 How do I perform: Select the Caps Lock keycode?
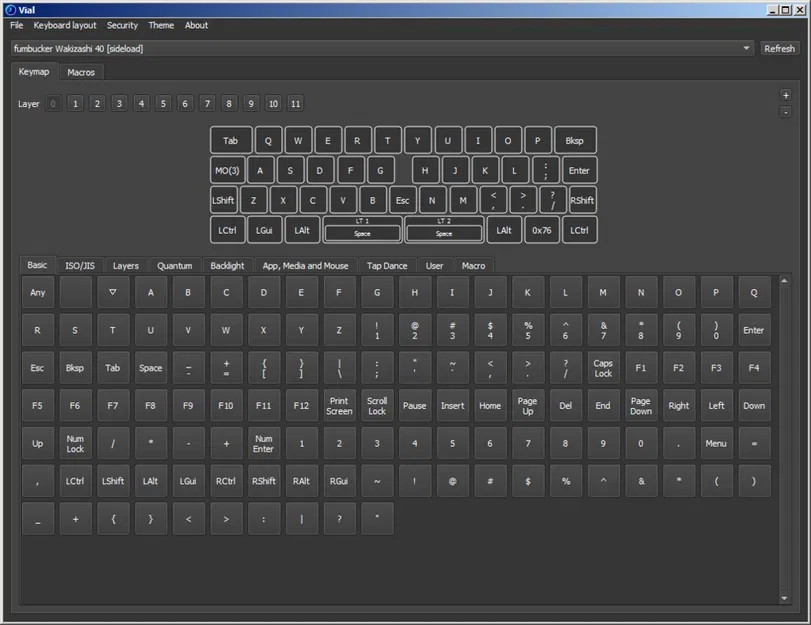coord(603,368)
